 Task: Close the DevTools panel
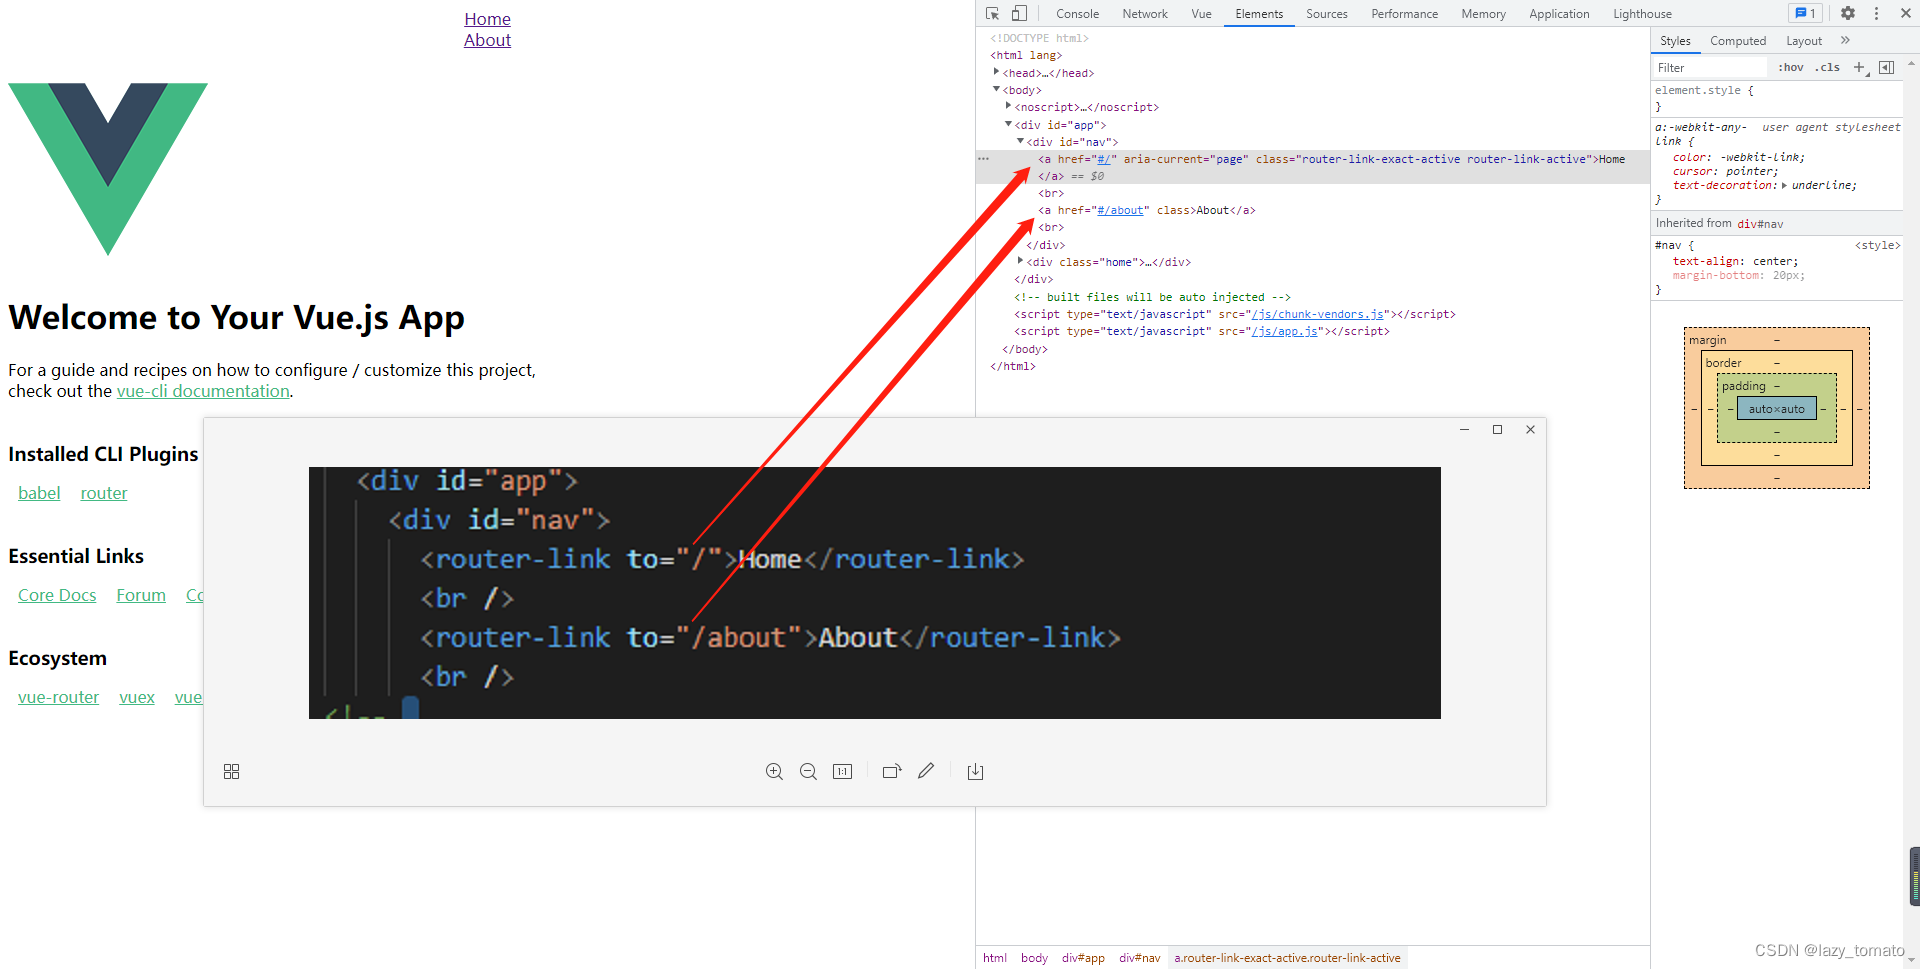[1906, 14]
